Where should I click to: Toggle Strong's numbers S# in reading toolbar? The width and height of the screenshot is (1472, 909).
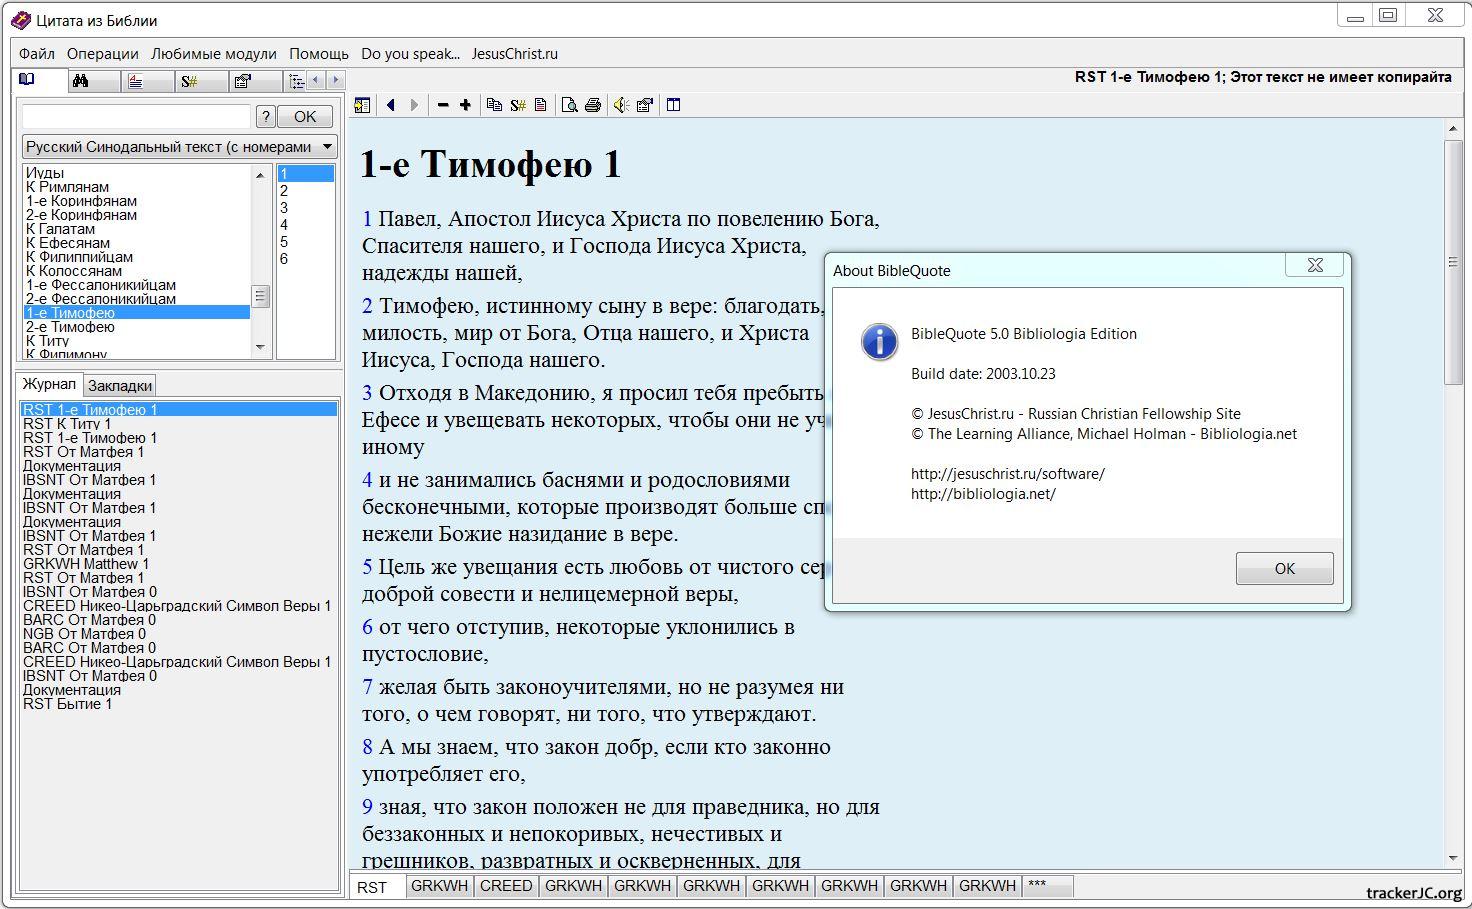[x=517, y=105]
